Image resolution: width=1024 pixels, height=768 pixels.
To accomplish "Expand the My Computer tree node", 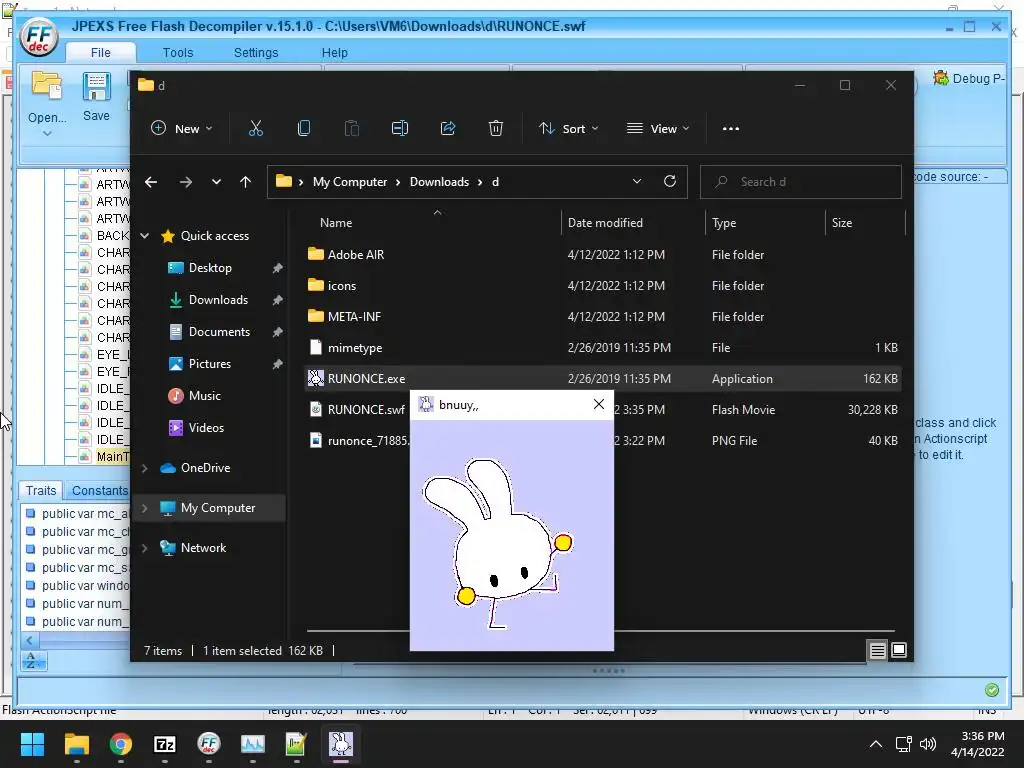I will tap(145, 508).
